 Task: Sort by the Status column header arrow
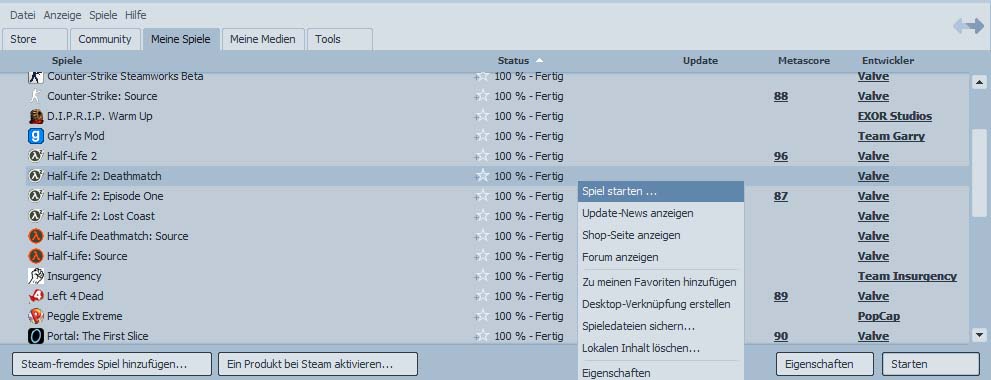click(539, 61)
